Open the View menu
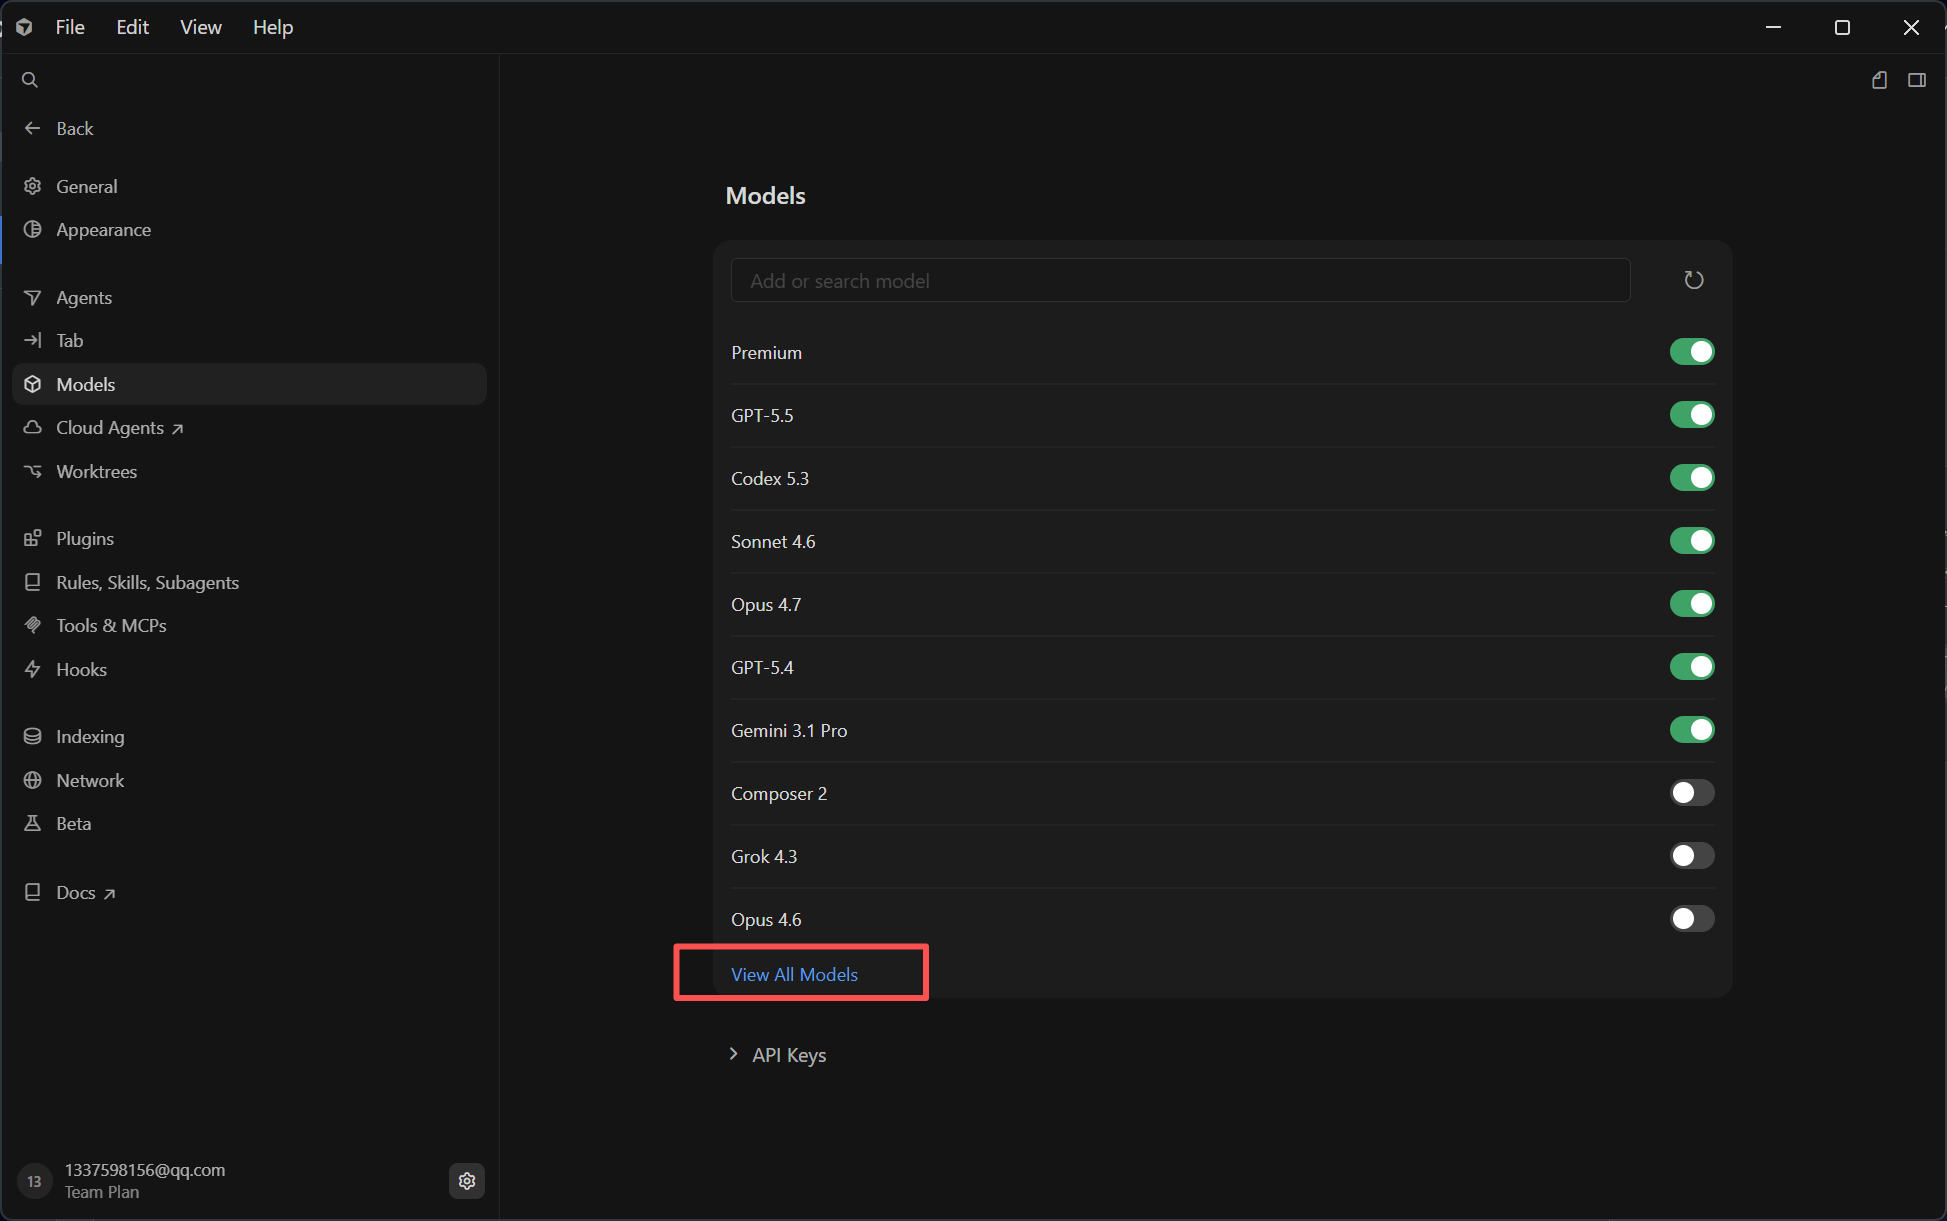This screenshot has height=1221, width=1947. pos(201,27)
